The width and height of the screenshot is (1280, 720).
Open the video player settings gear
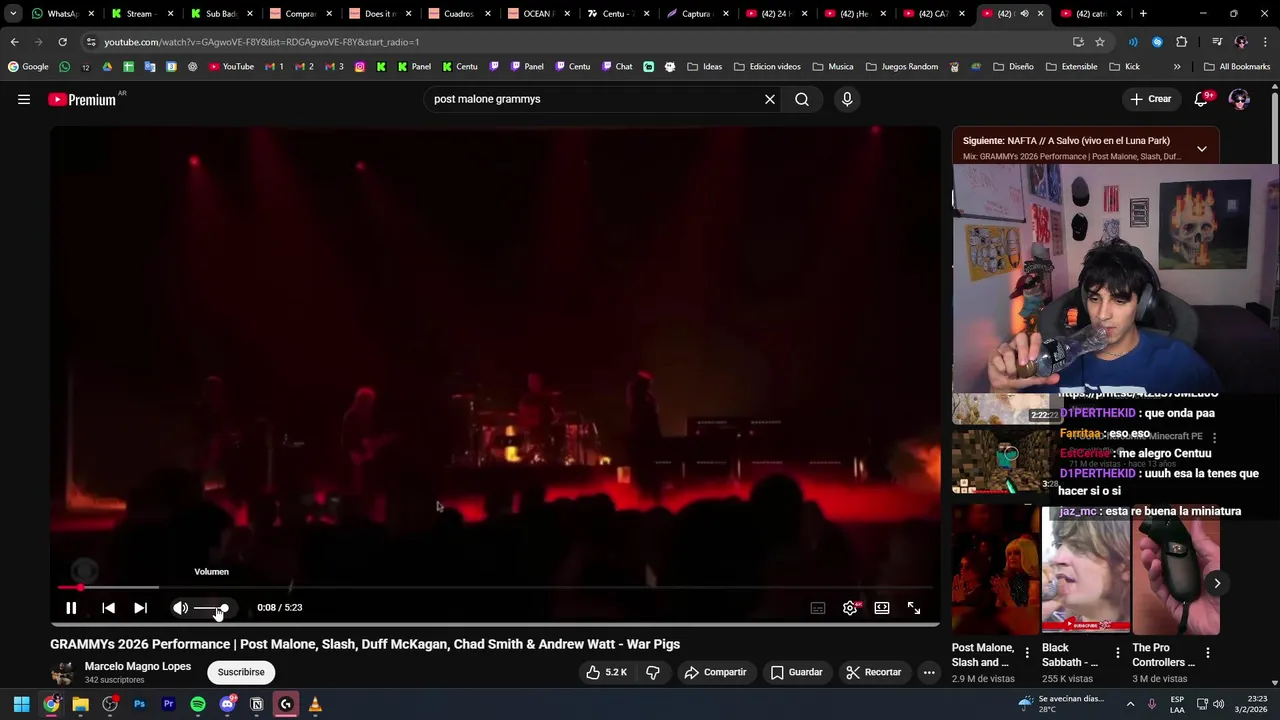[x=850, y=608]
